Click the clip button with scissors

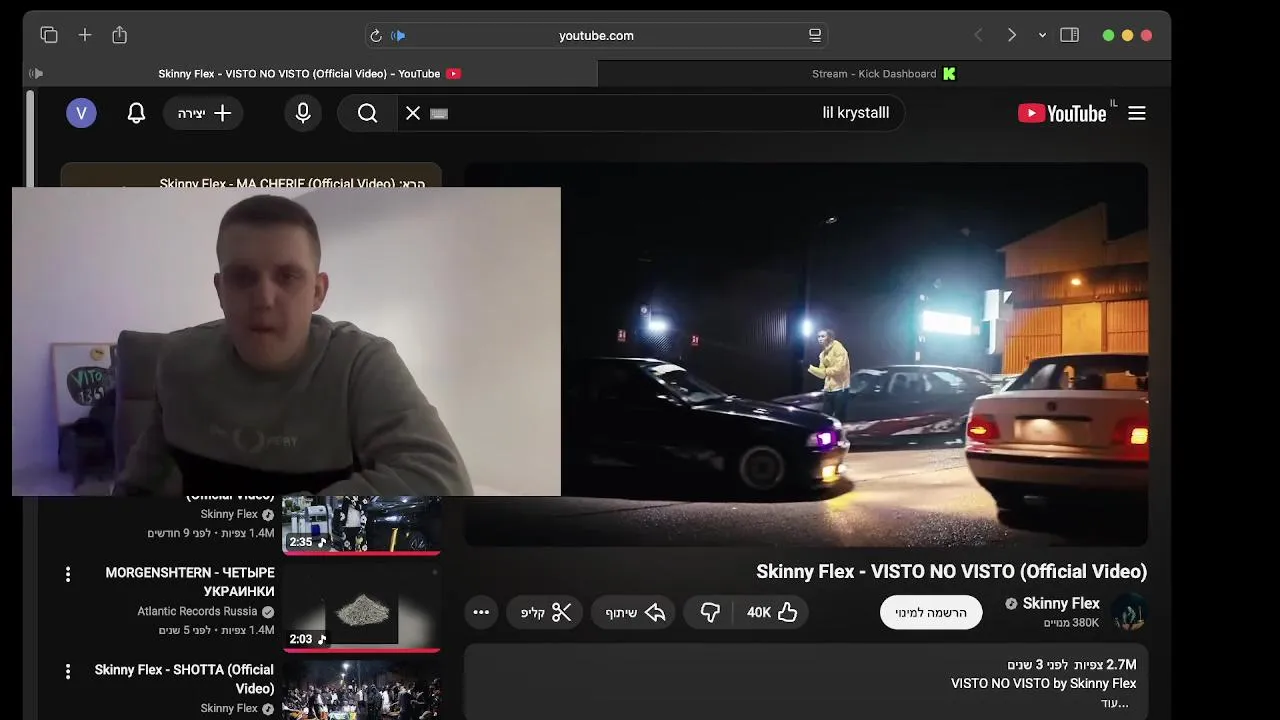click(546, 612)
